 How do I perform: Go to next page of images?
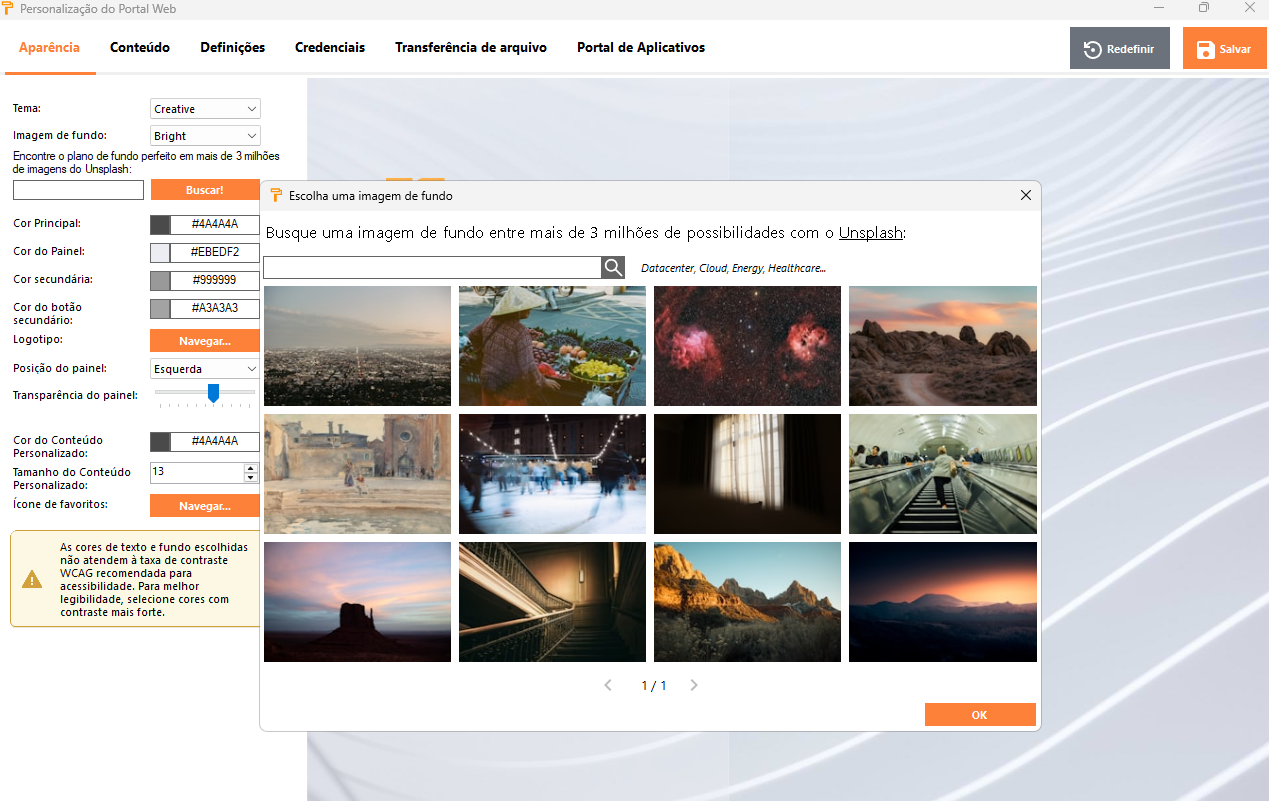click(694, 686)
